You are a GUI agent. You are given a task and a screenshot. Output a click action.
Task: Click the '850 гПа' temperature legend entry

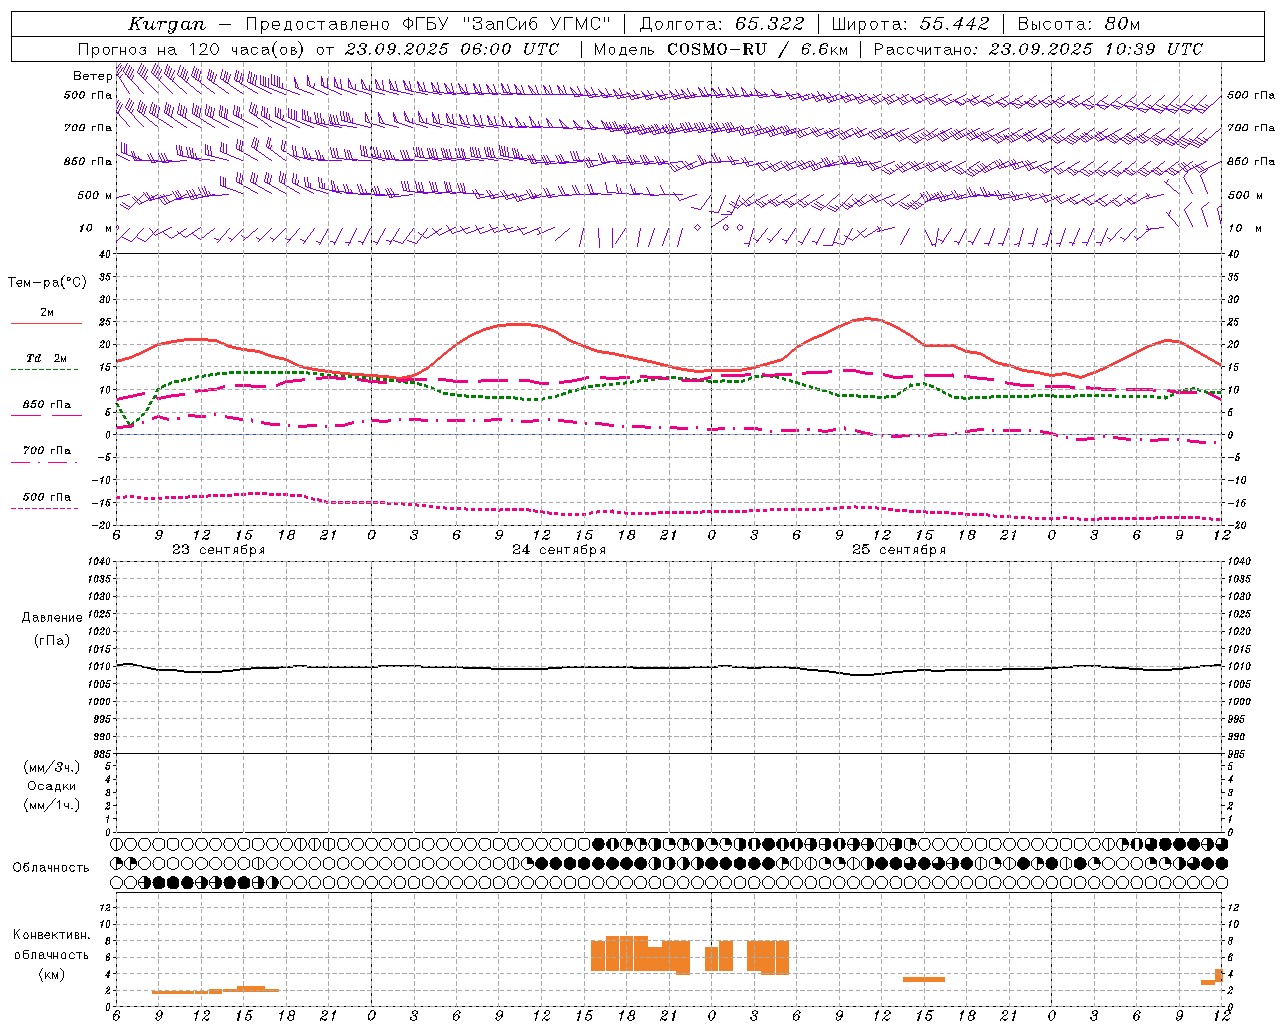(x=47, y=405)
